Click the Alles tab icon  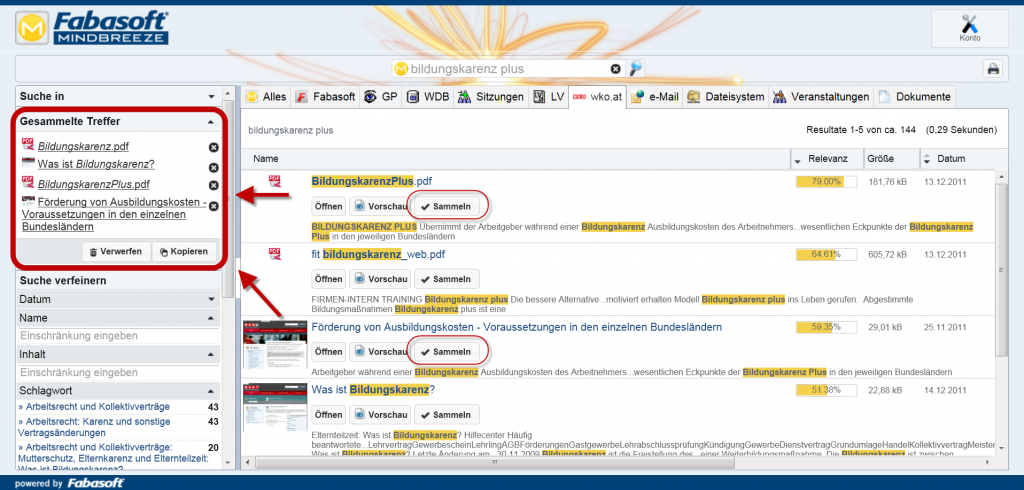tap(252, 97)
